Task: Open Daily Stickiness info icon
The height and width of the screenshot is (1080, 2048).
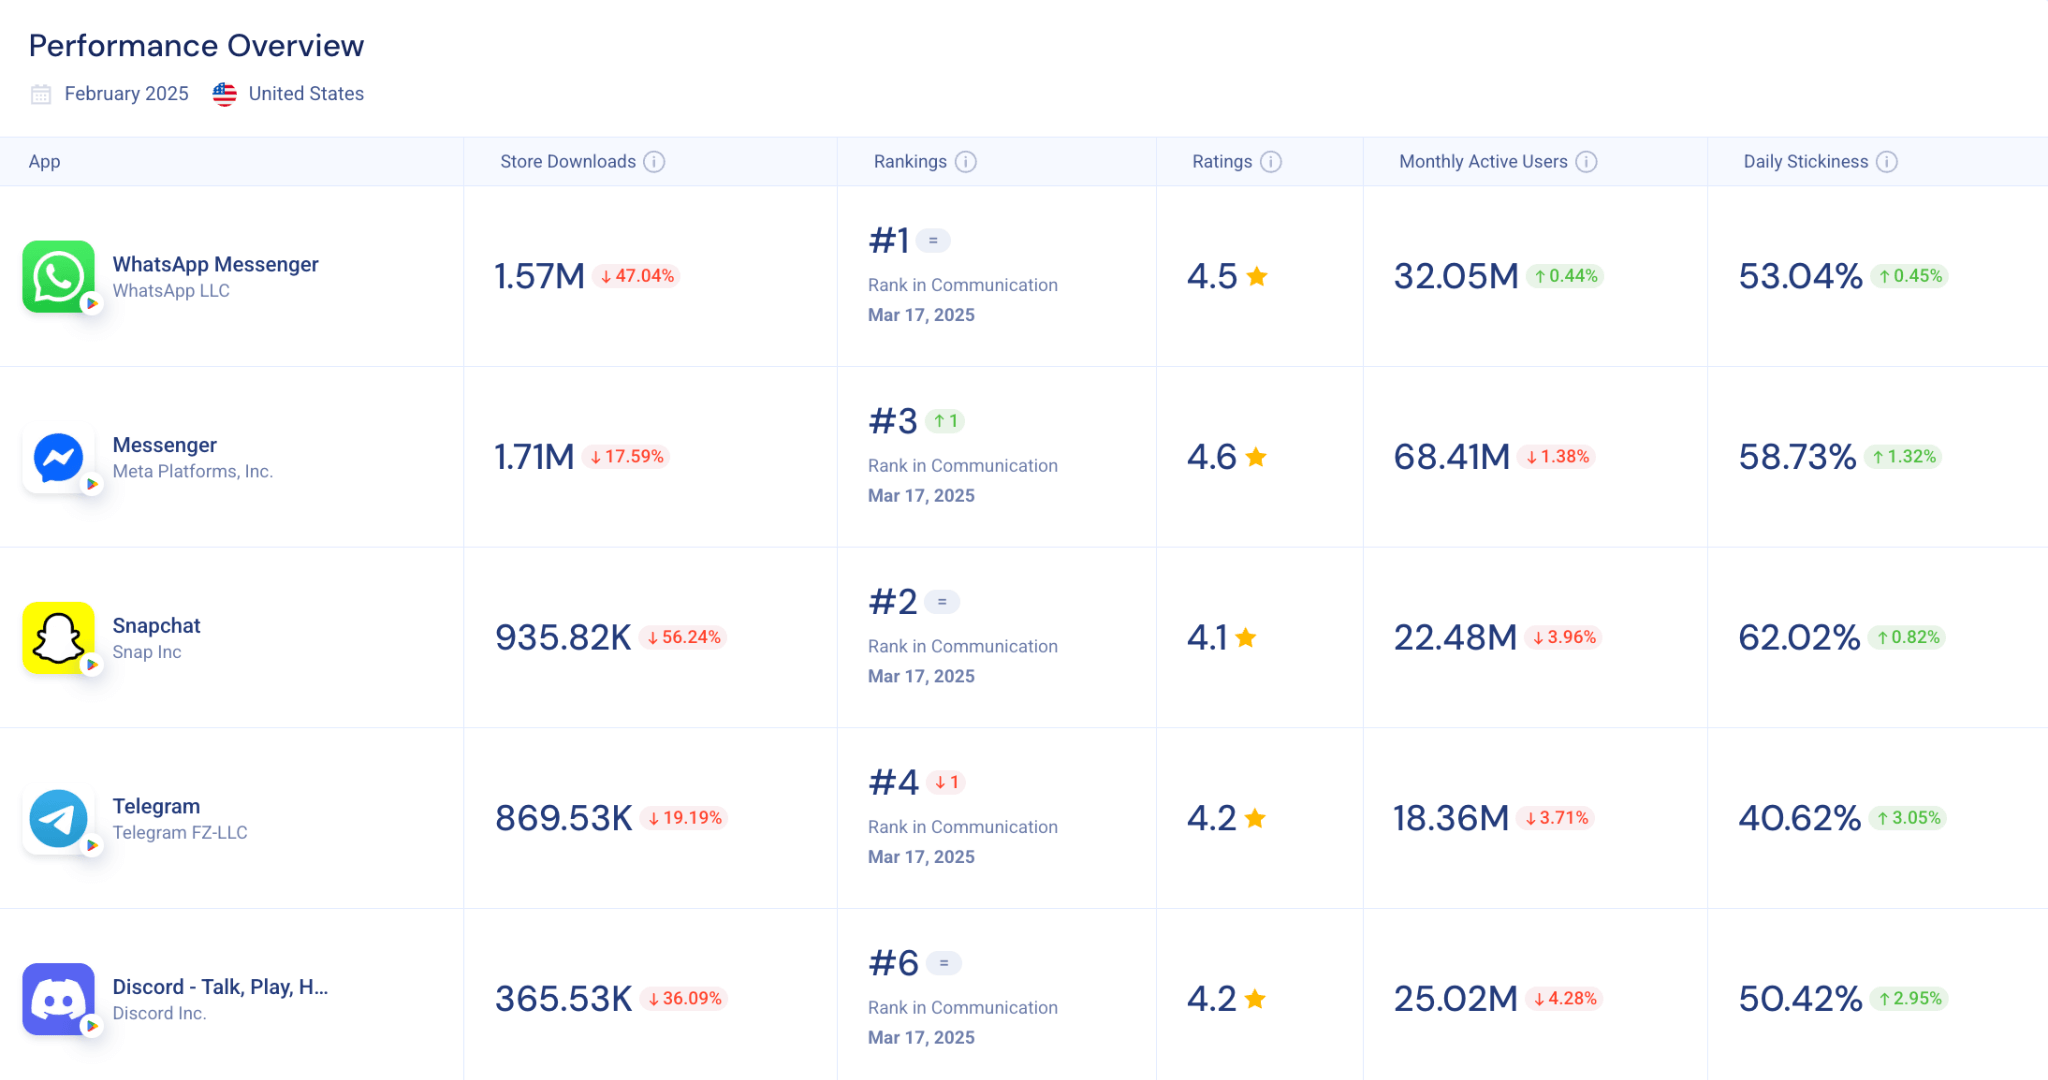Action: click(1887, 162)
